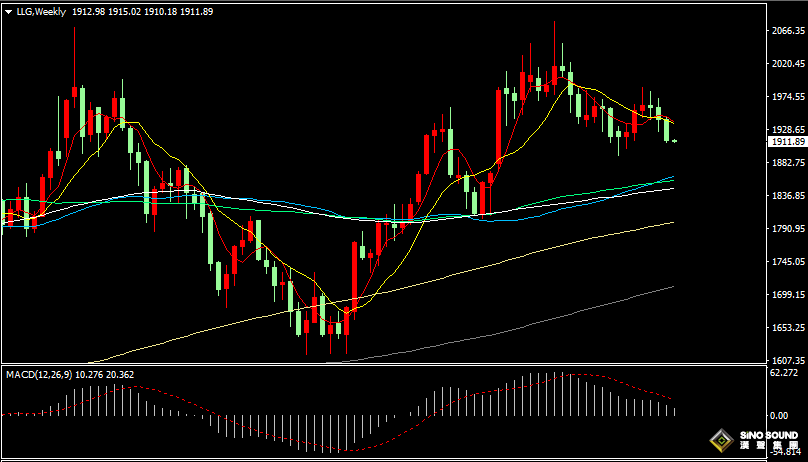The height and width of the screenshot is (462, 808).
Task: Click the 1699.15 price axis label
Action: coord(787,295)
